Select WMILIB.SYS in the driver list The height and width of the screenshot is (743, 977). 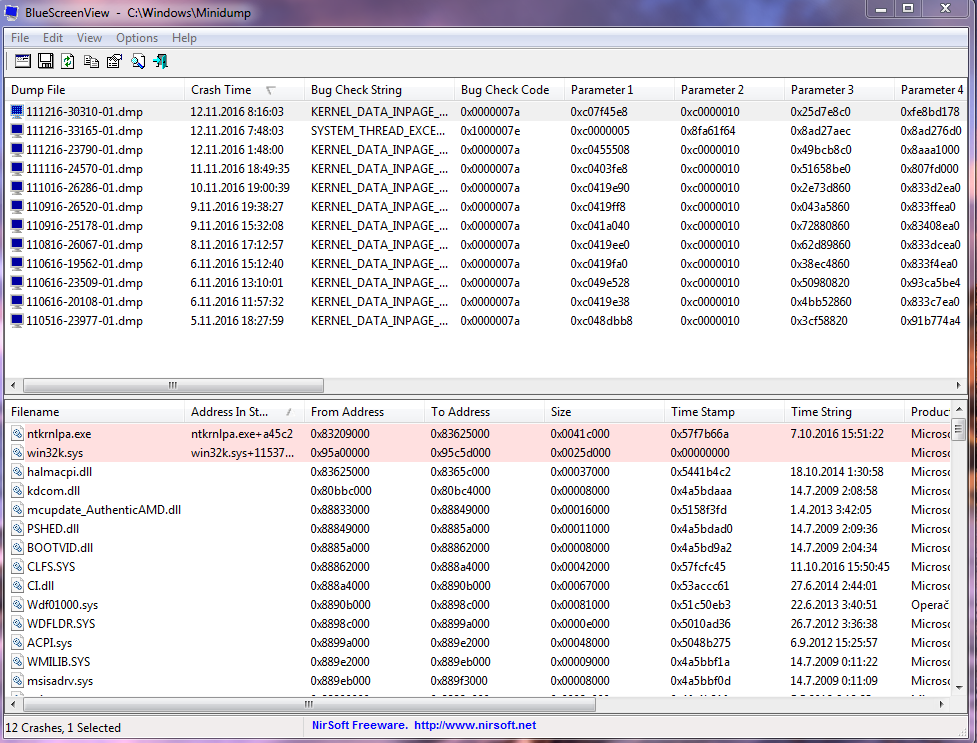tap(59, 662)
